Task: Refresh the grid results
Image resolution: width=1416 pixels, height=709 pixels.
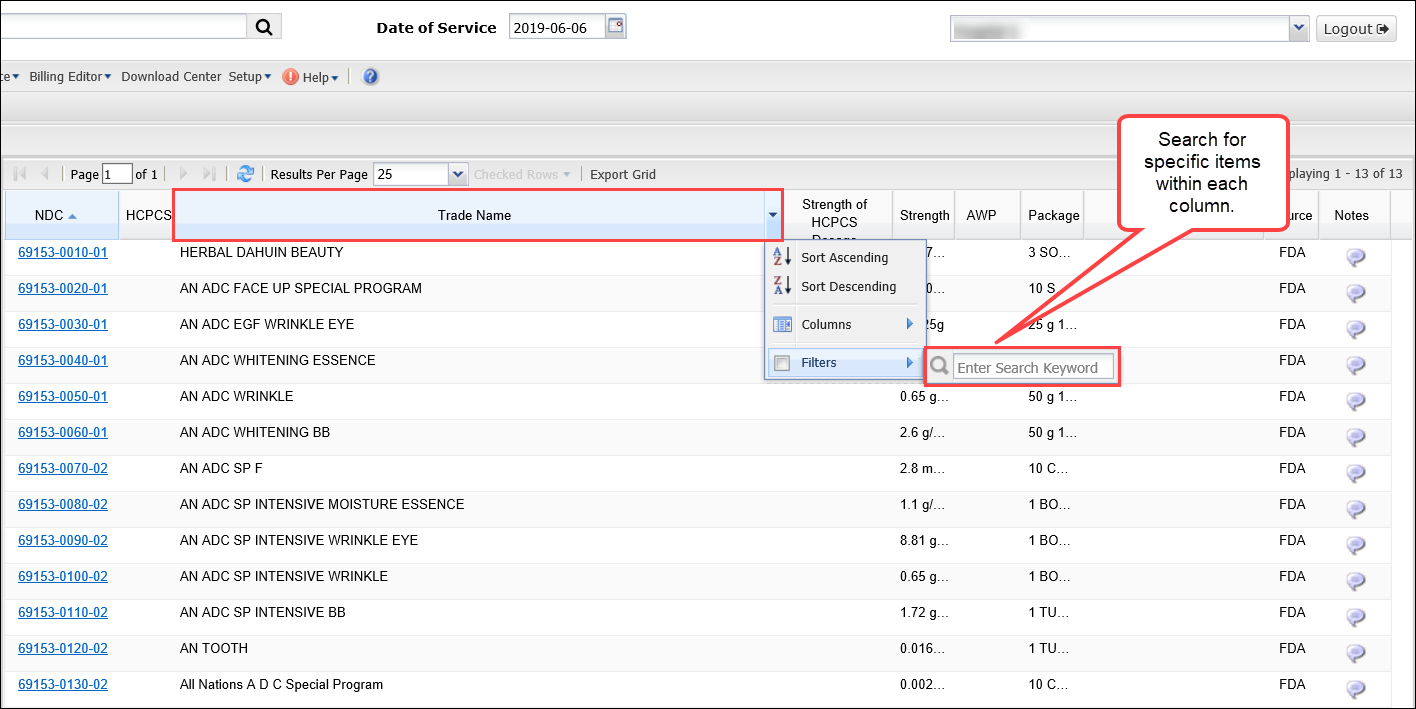Action: tap(245, 174)
